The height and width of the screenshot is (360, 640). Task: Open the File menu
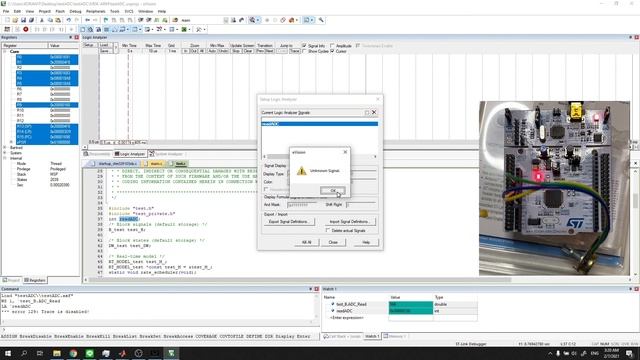pyautogui.click(x=6, y=11)
